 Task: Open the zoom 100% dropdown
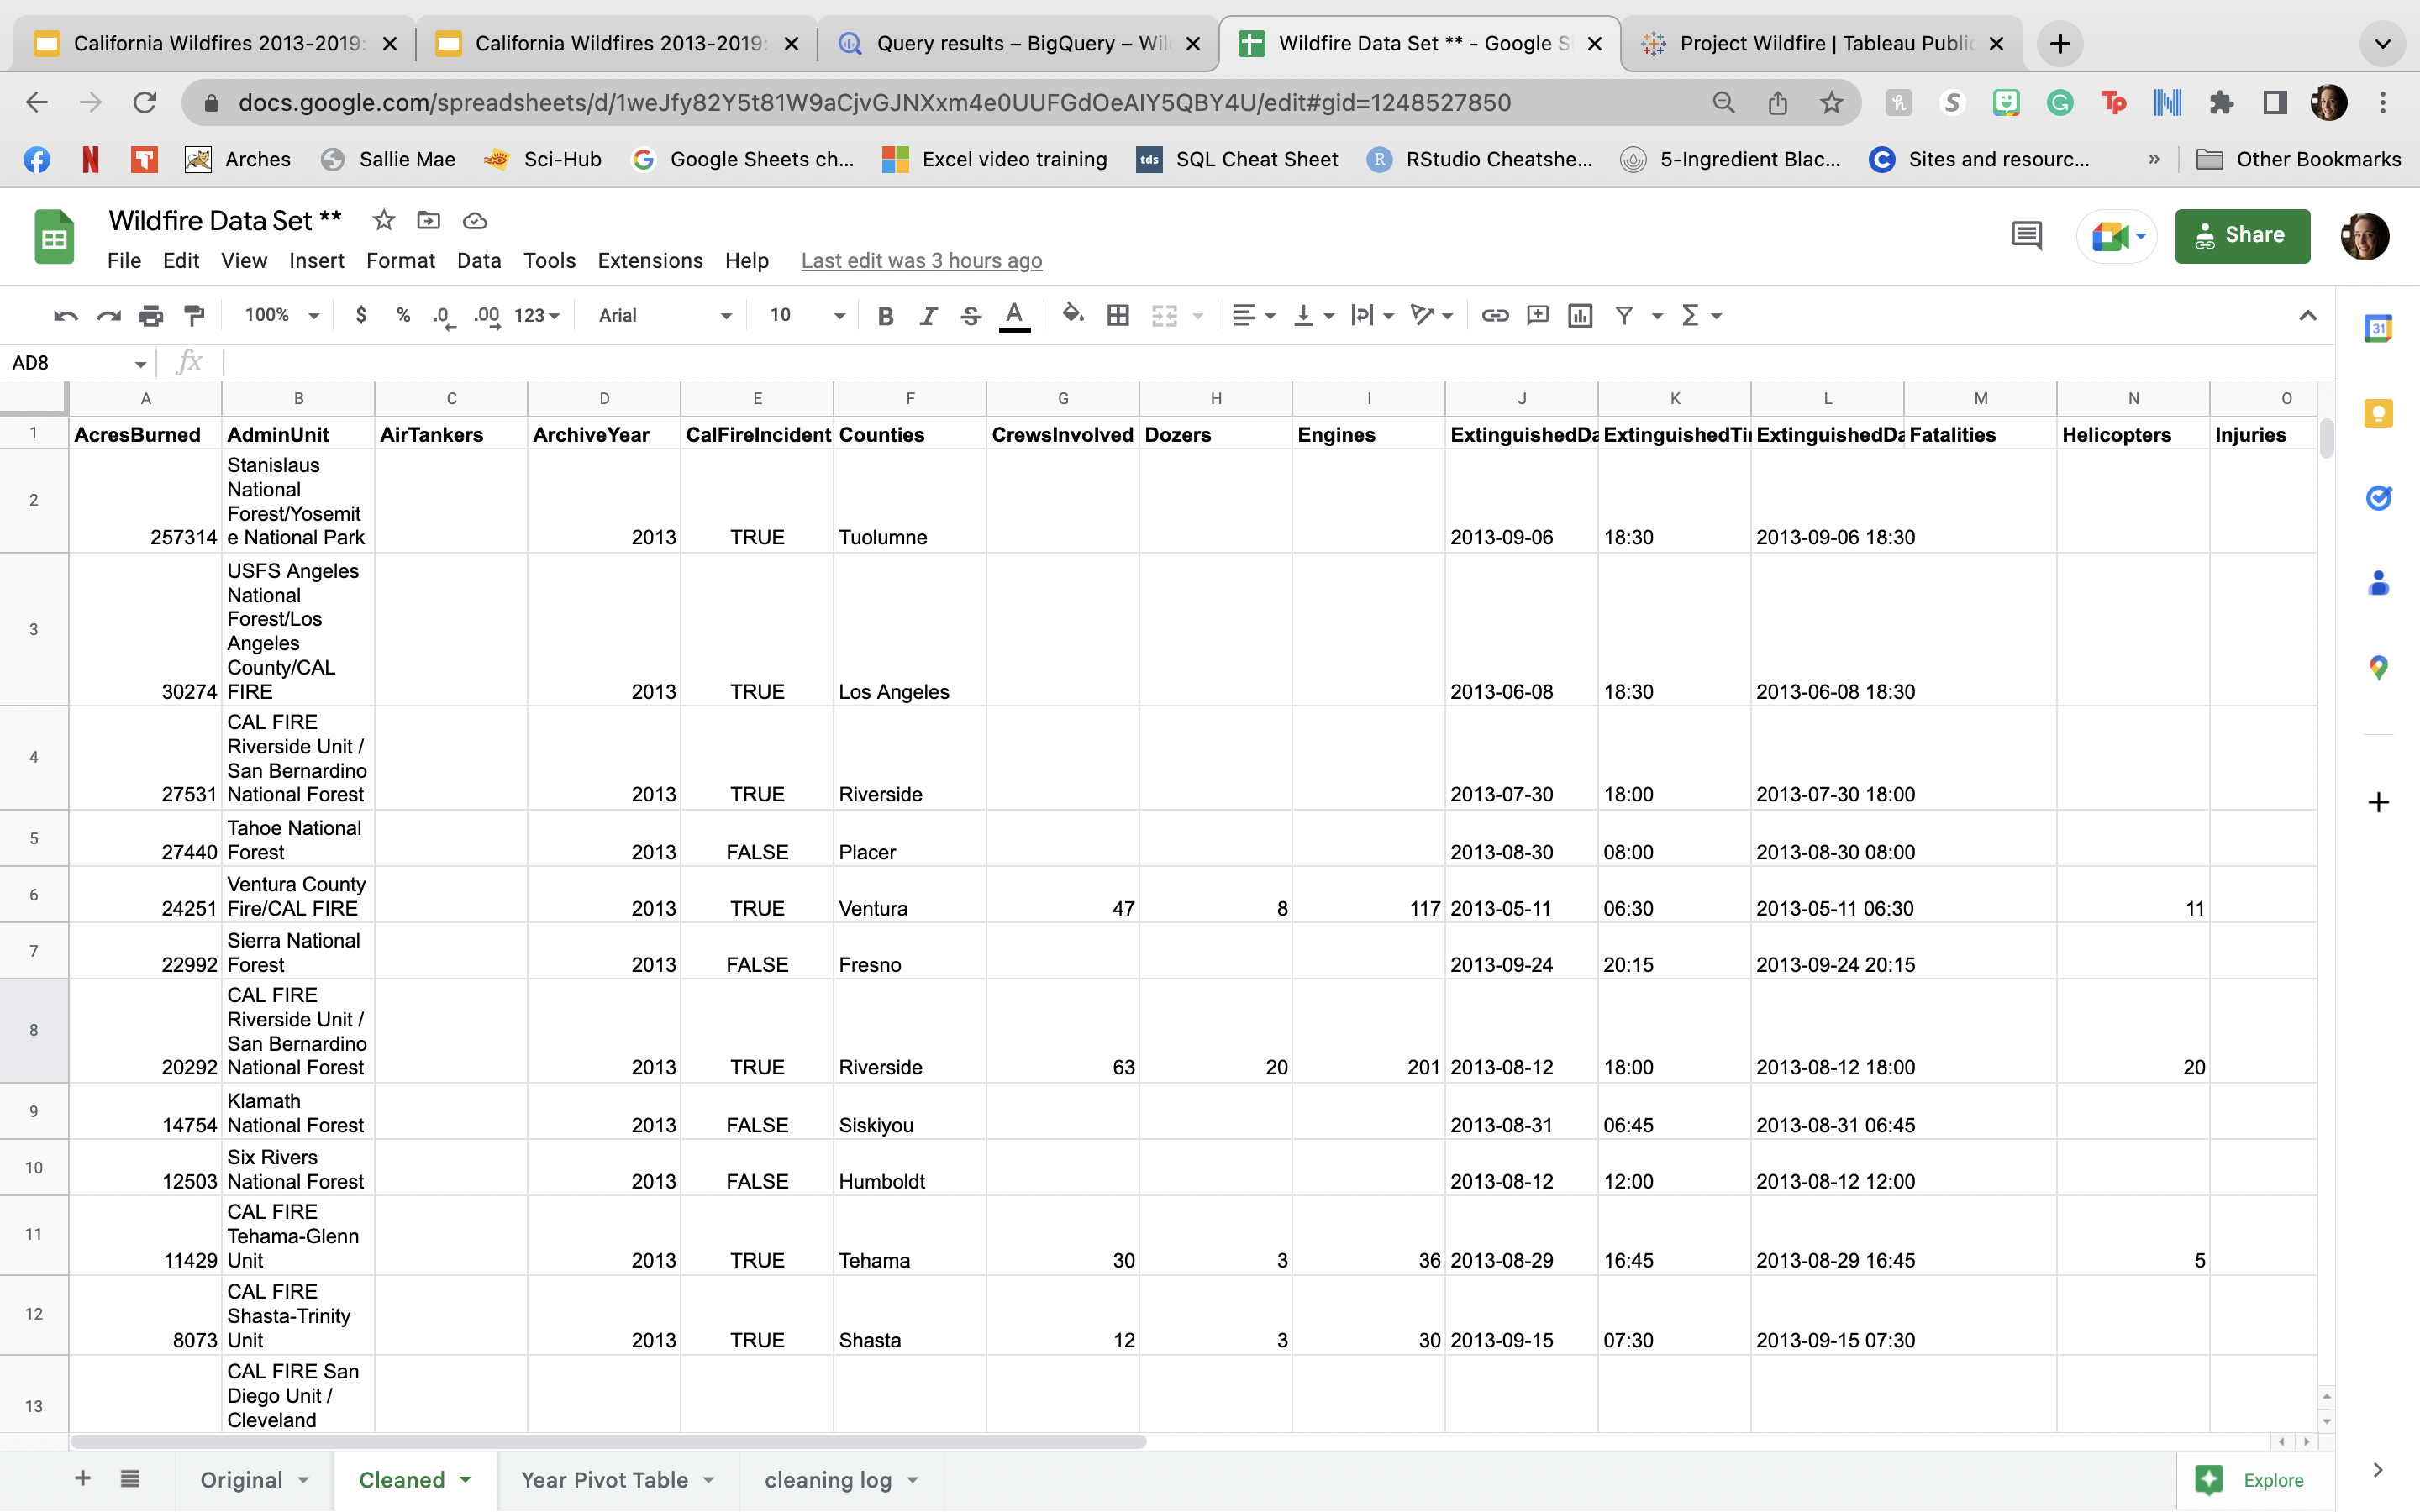[x=282, y=316]
